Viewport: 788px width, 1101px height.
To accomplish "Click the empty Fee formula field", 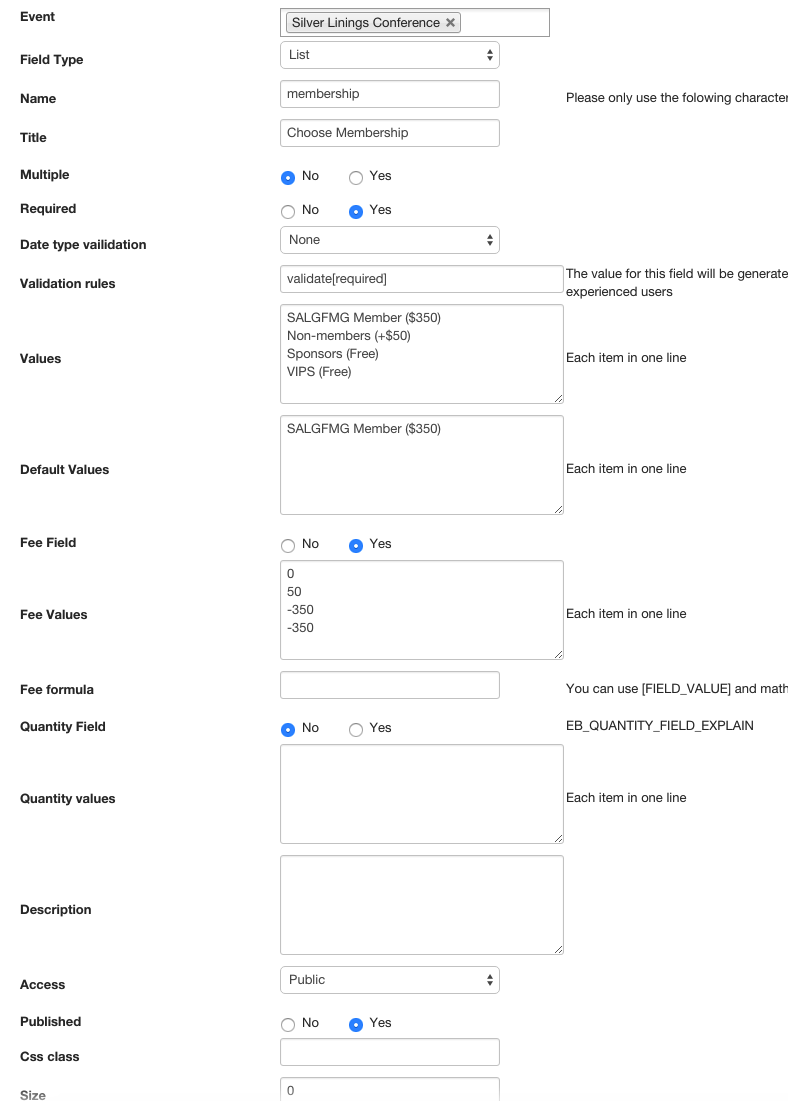I will pyautogui.click(x=389, y=685).
